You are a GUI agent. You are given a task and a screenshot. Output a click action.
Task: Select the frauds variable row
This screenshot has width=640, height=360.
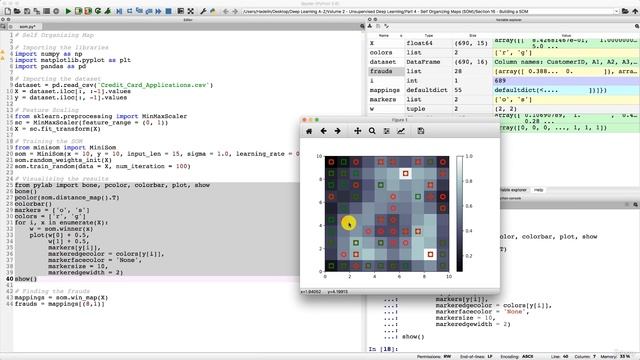(x=503, y=71)
